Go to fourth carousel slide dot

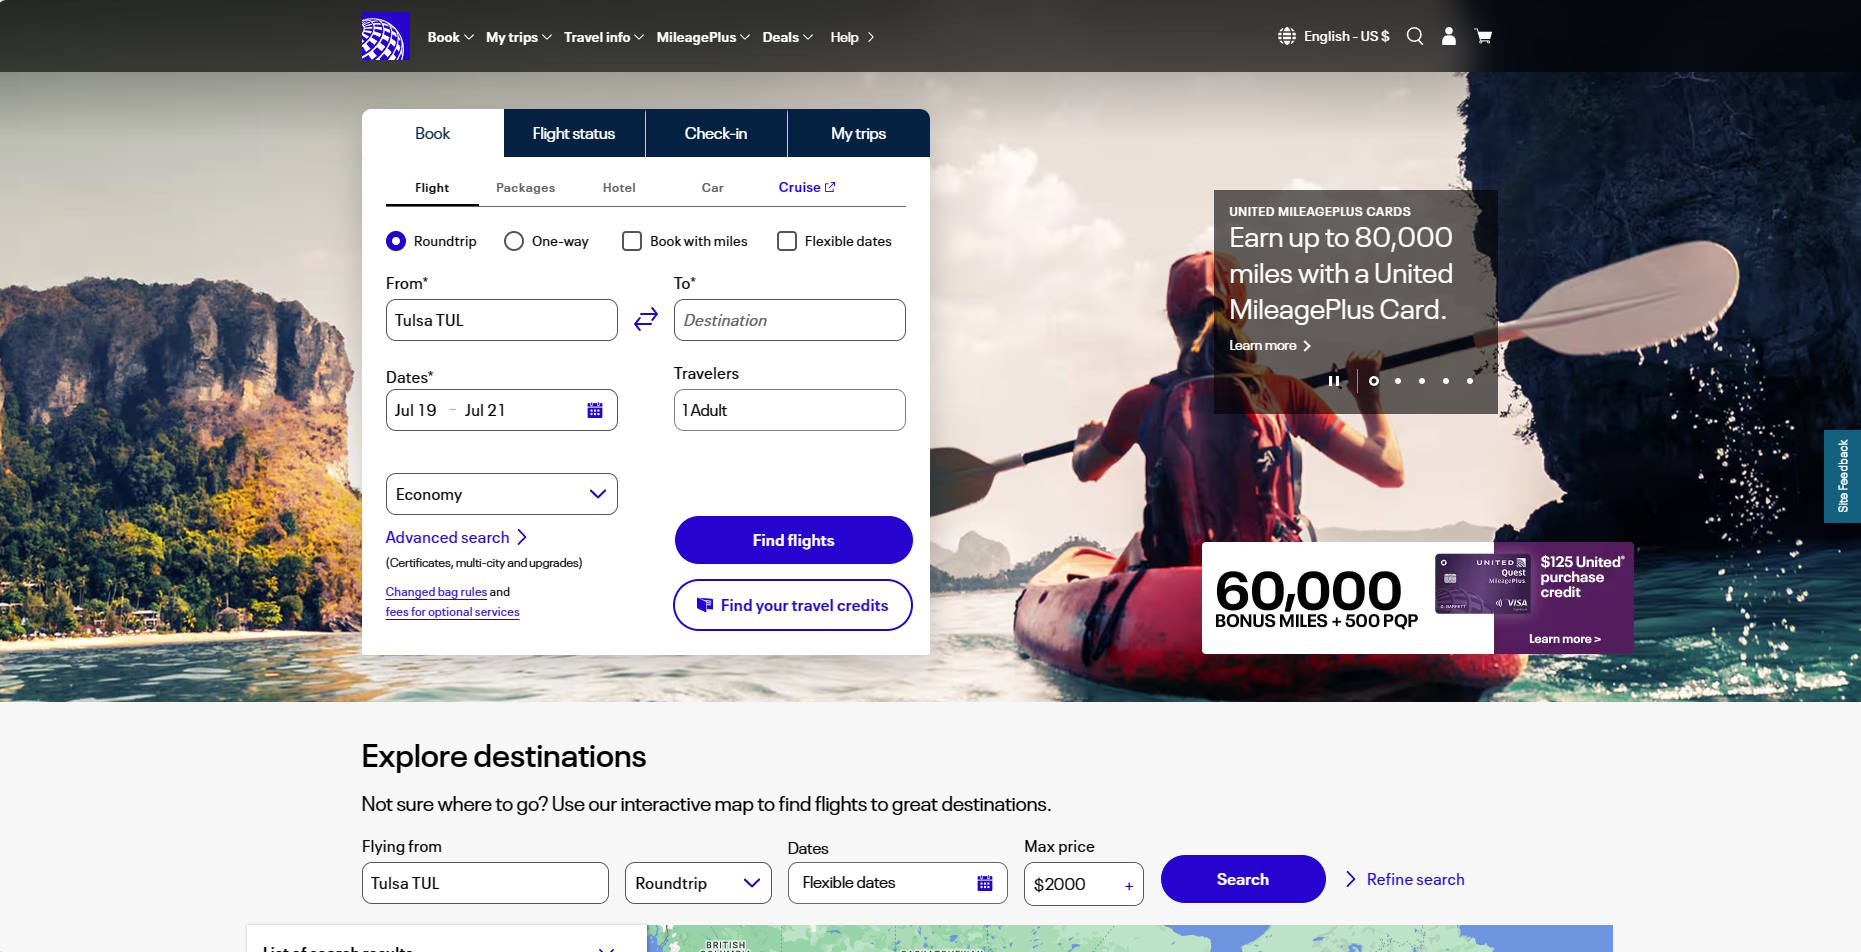(1446, 381)
